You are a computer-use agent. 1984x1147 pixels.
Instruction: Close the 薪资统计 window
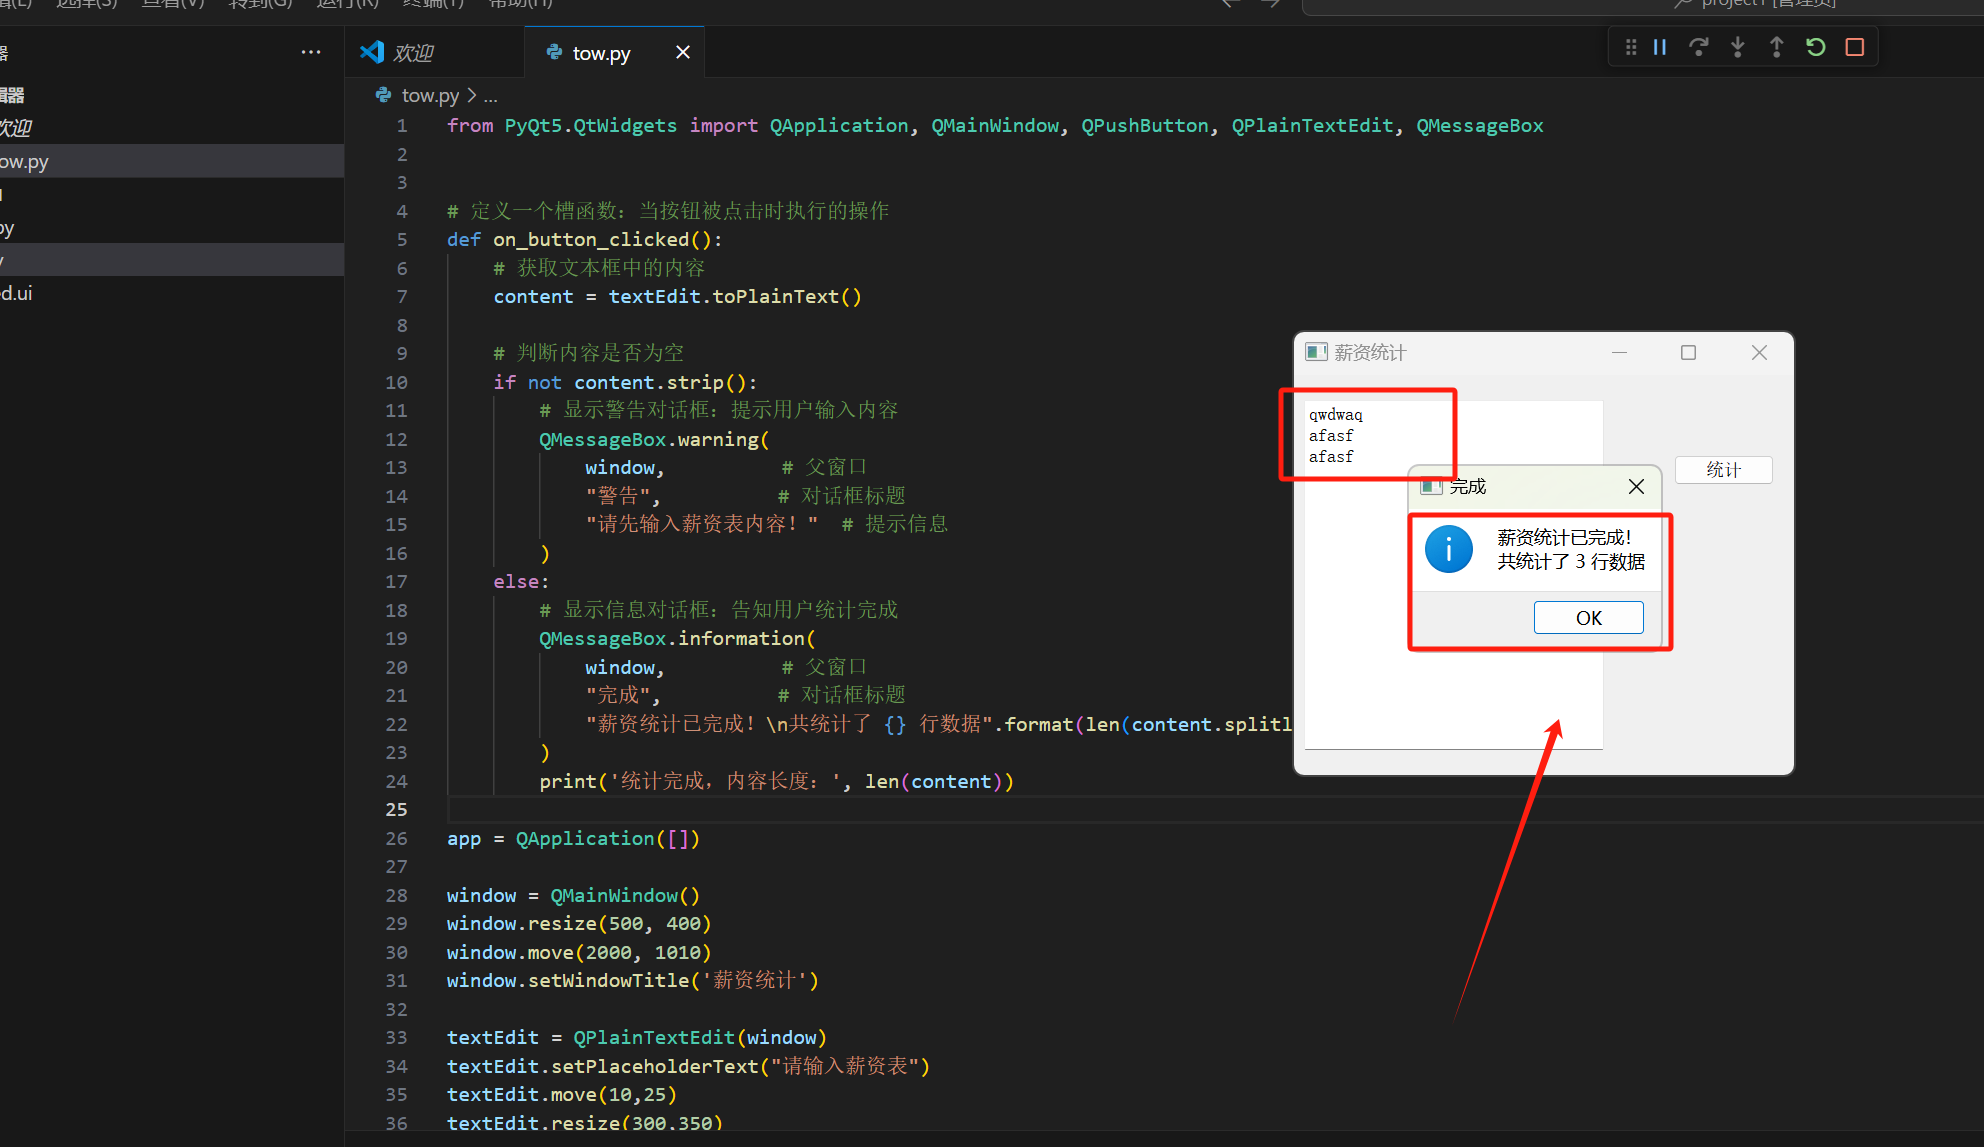click(1759, 352)
